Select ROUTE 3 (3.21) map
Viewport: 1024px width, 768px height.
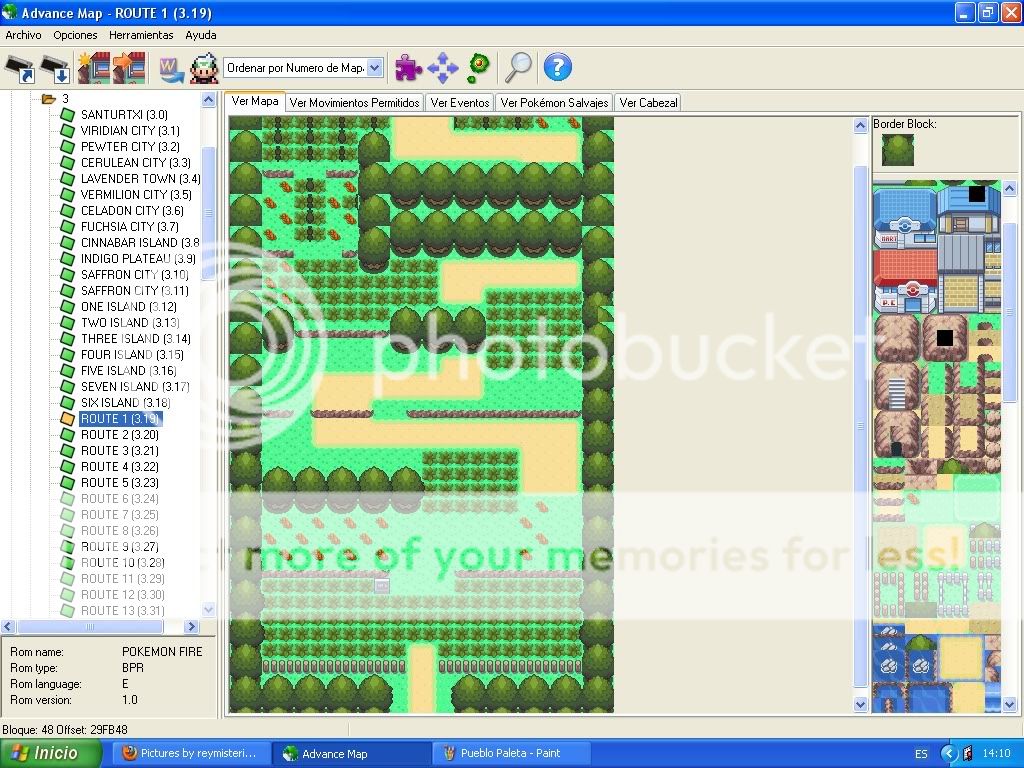pyautogui.click(x=120, y=451)
